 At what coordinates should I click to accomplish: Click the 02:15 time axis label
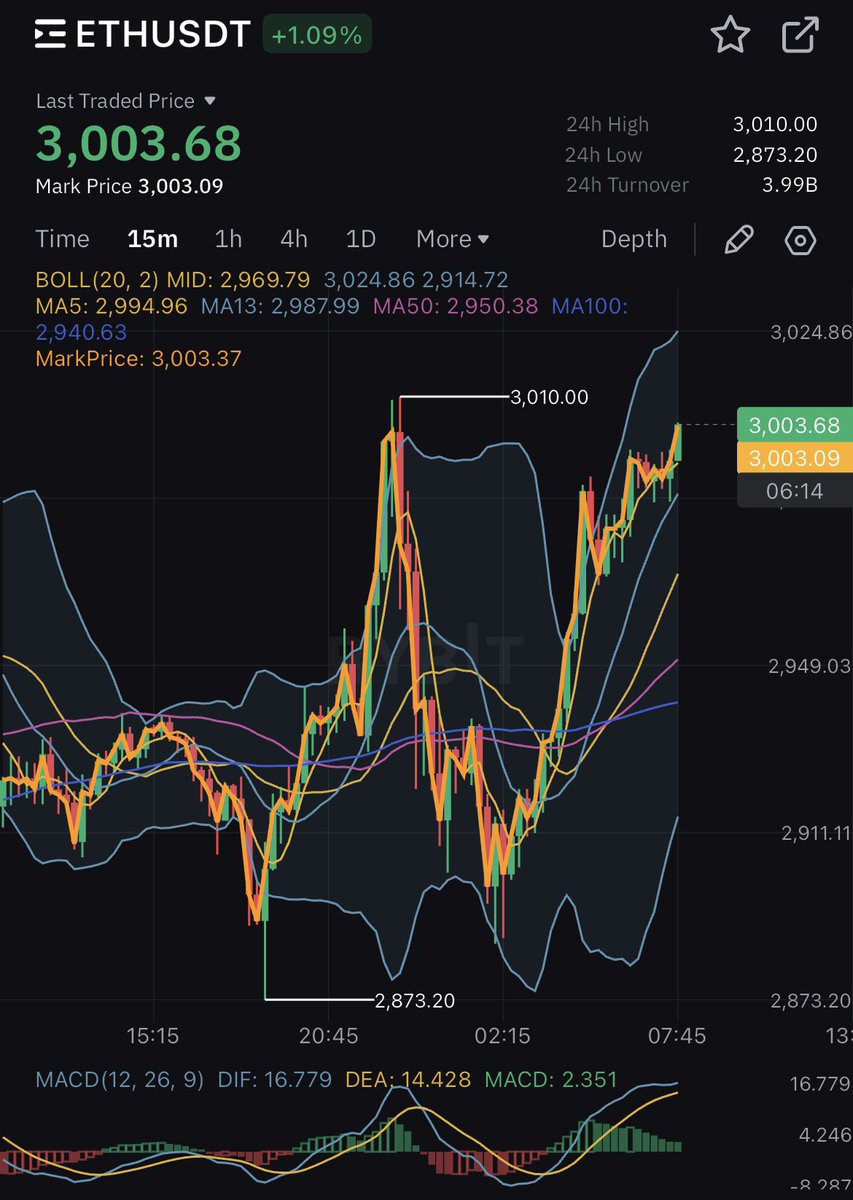[x=503, y=1036]
